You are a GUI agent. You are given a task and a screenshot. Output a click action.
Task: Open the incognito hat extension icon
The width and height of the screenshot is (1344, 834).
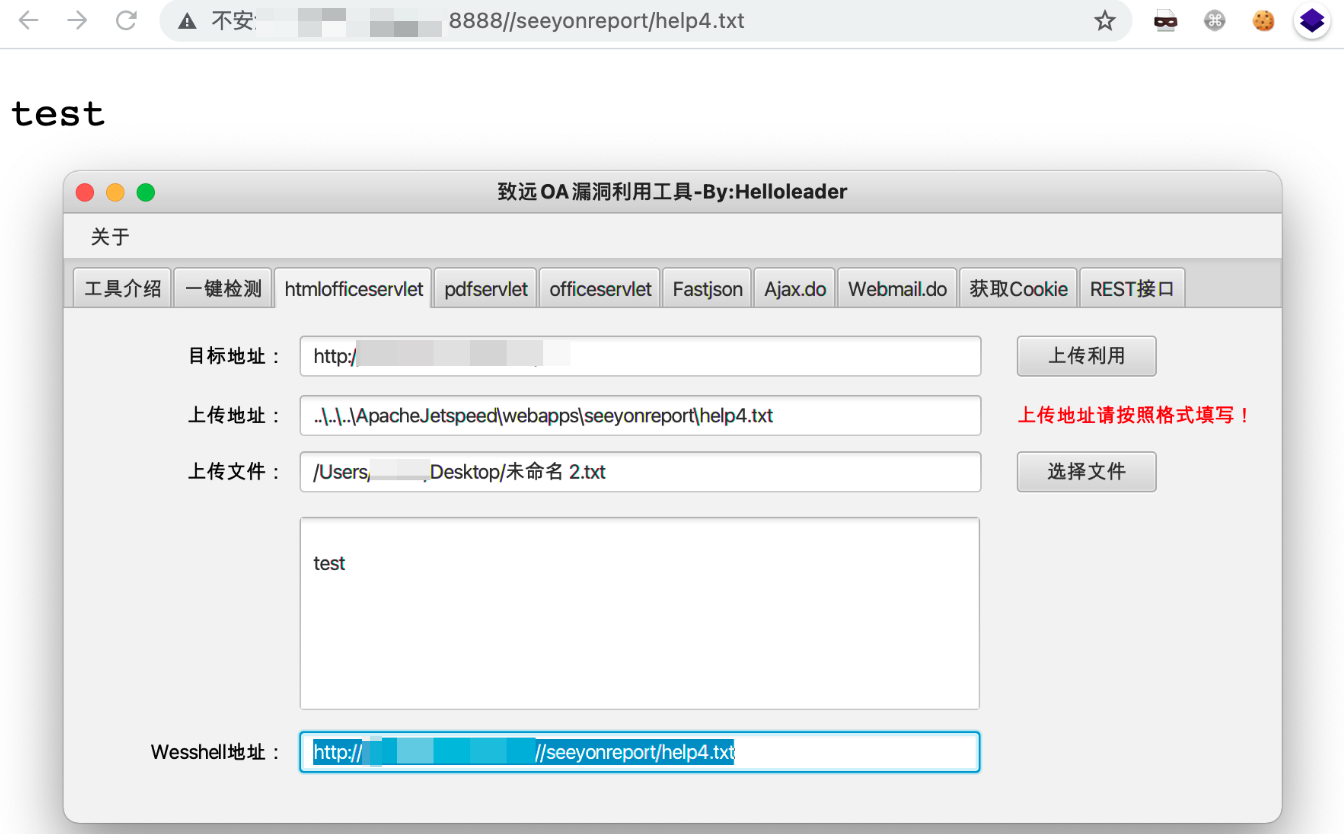[x=1165, y=20]
